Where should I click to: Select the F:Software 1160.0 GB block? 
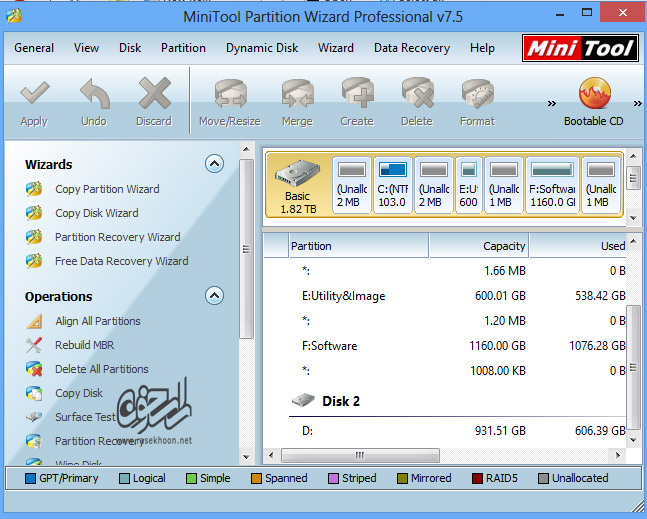[x=552, y=185]
